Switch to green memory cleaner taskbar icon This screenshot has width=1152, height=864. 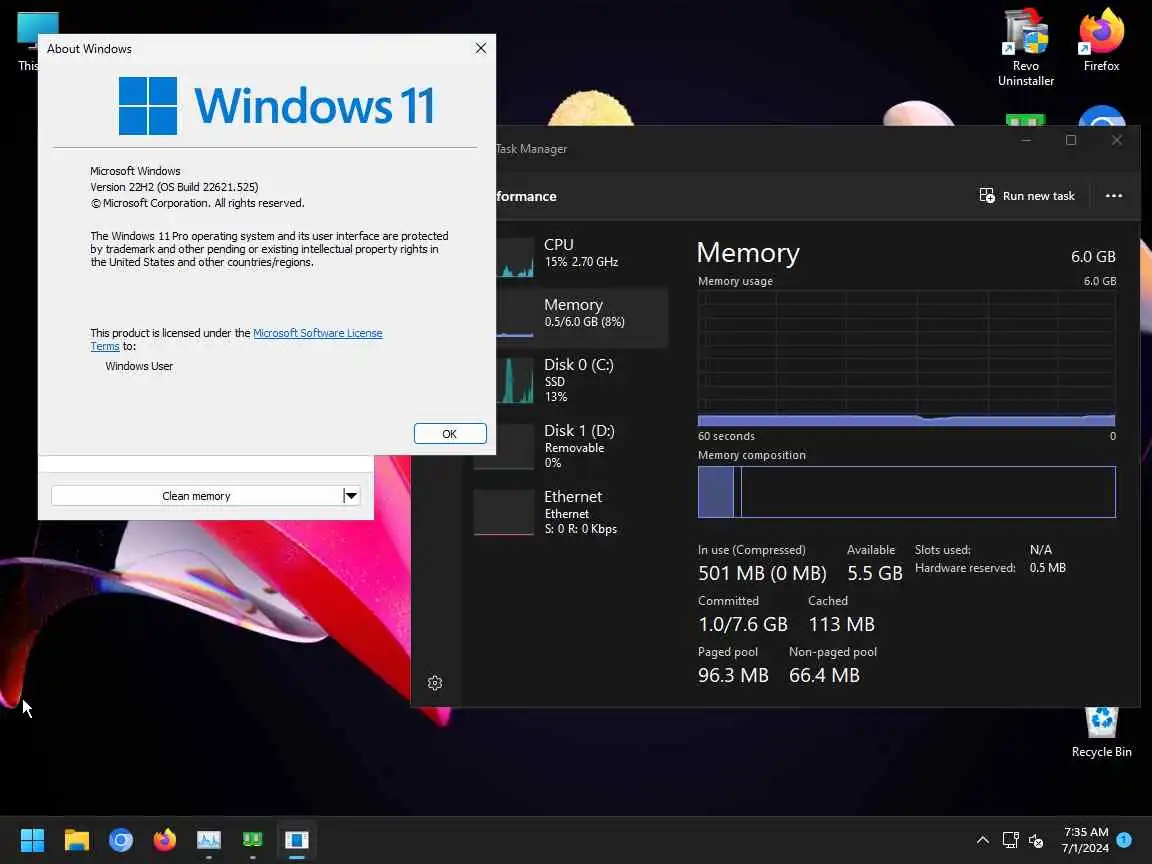click(x=253, y=840)
